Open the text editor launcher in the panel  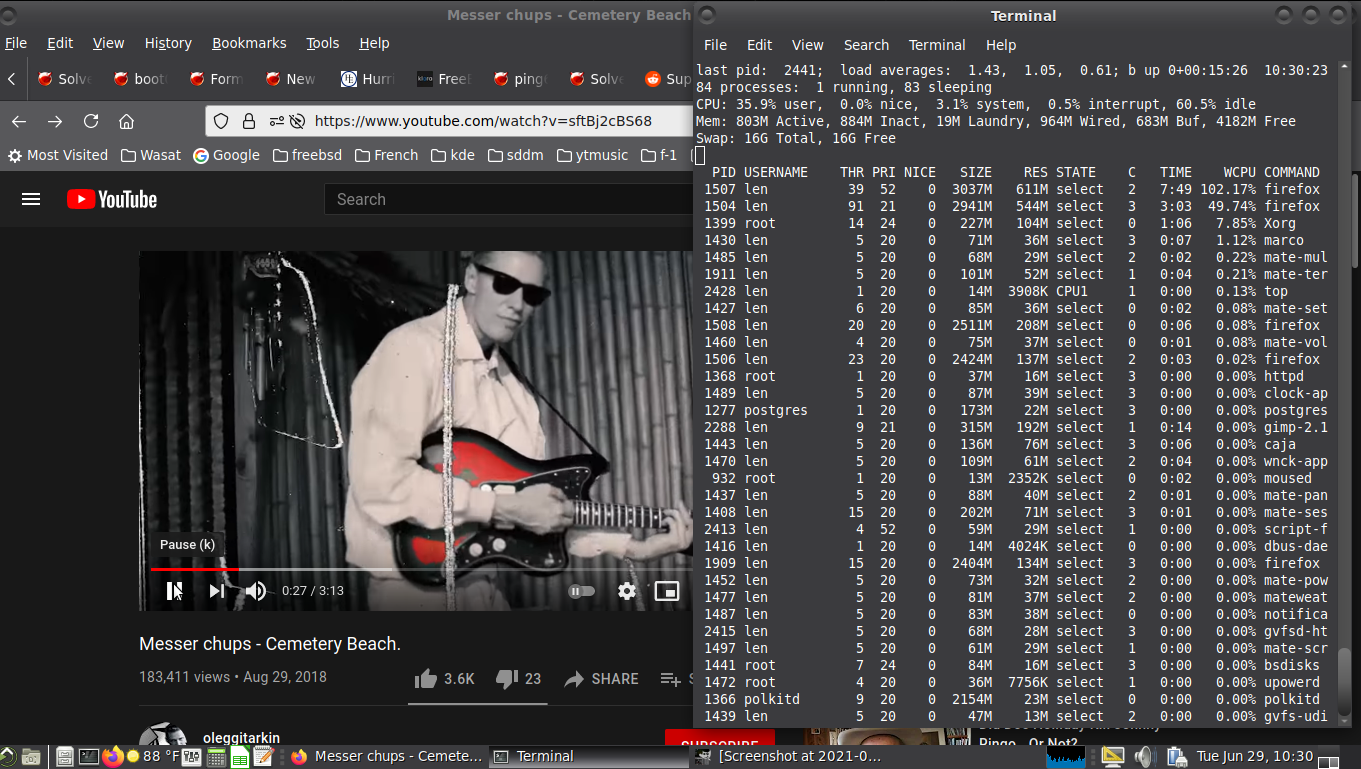point(262,757)
